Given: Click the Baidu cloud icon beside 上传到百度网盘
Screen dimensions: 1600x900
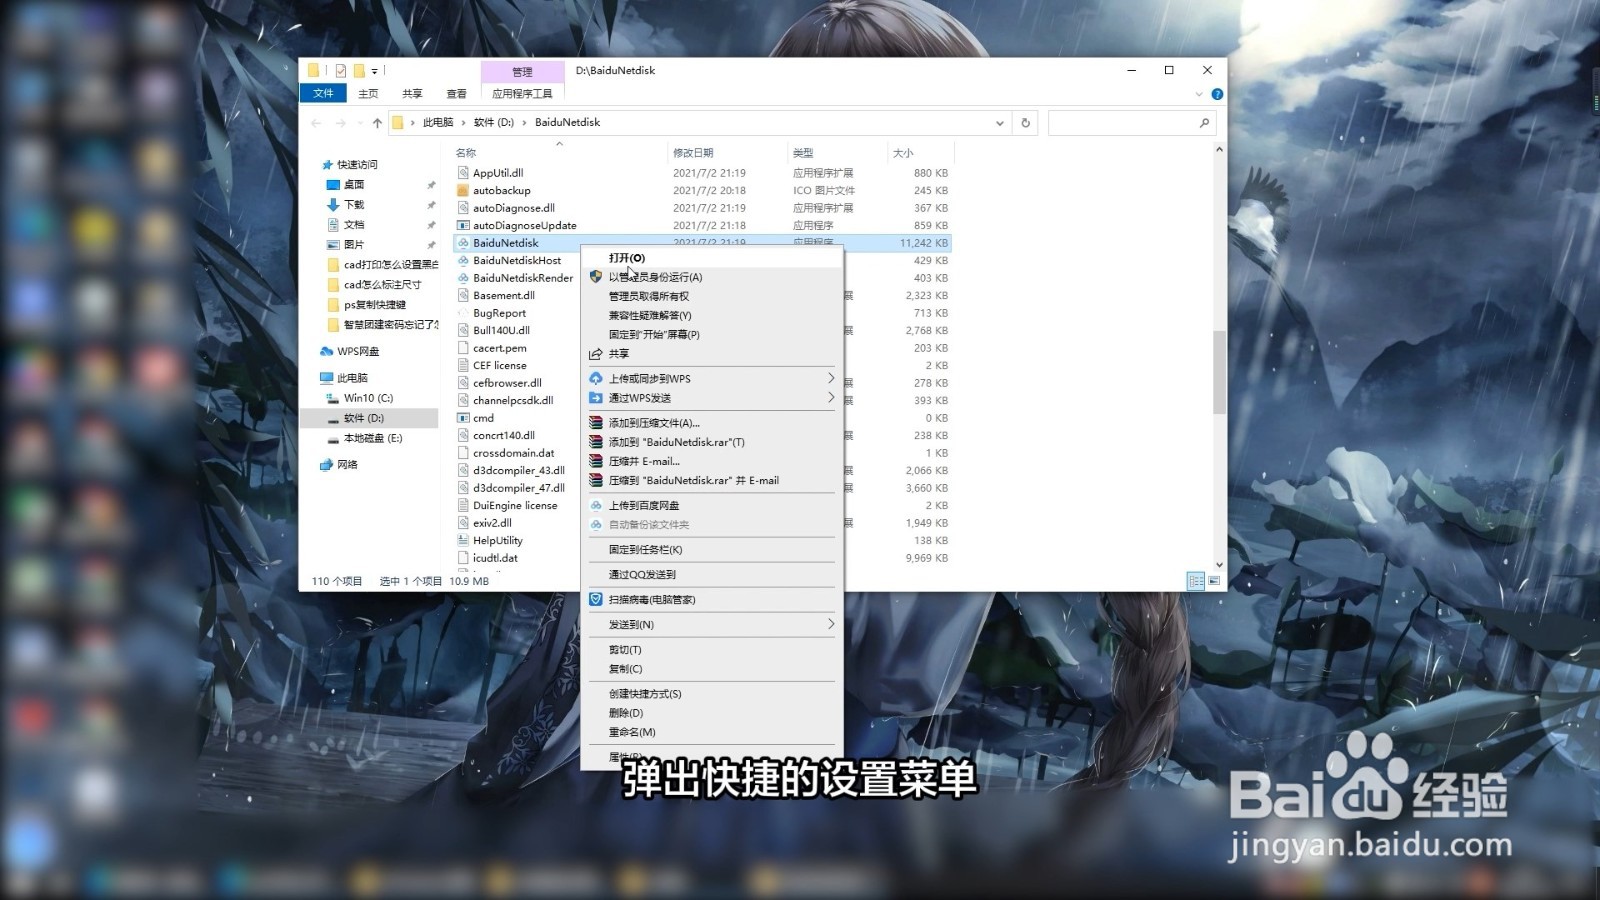Looking at the screenshot, I should coord(596,505).
